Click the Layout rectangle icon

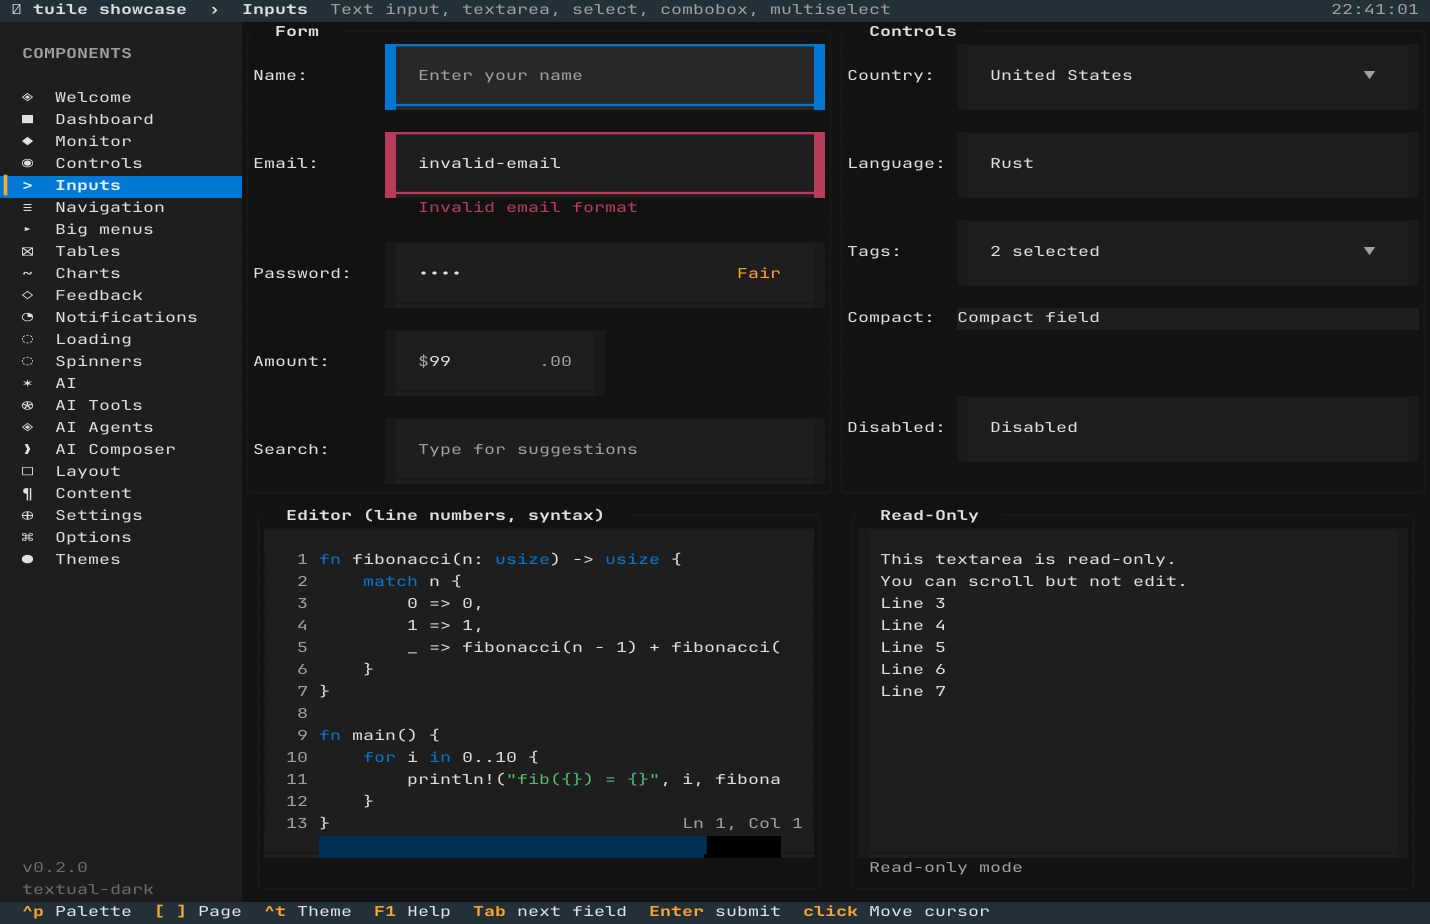pos(27,471)
